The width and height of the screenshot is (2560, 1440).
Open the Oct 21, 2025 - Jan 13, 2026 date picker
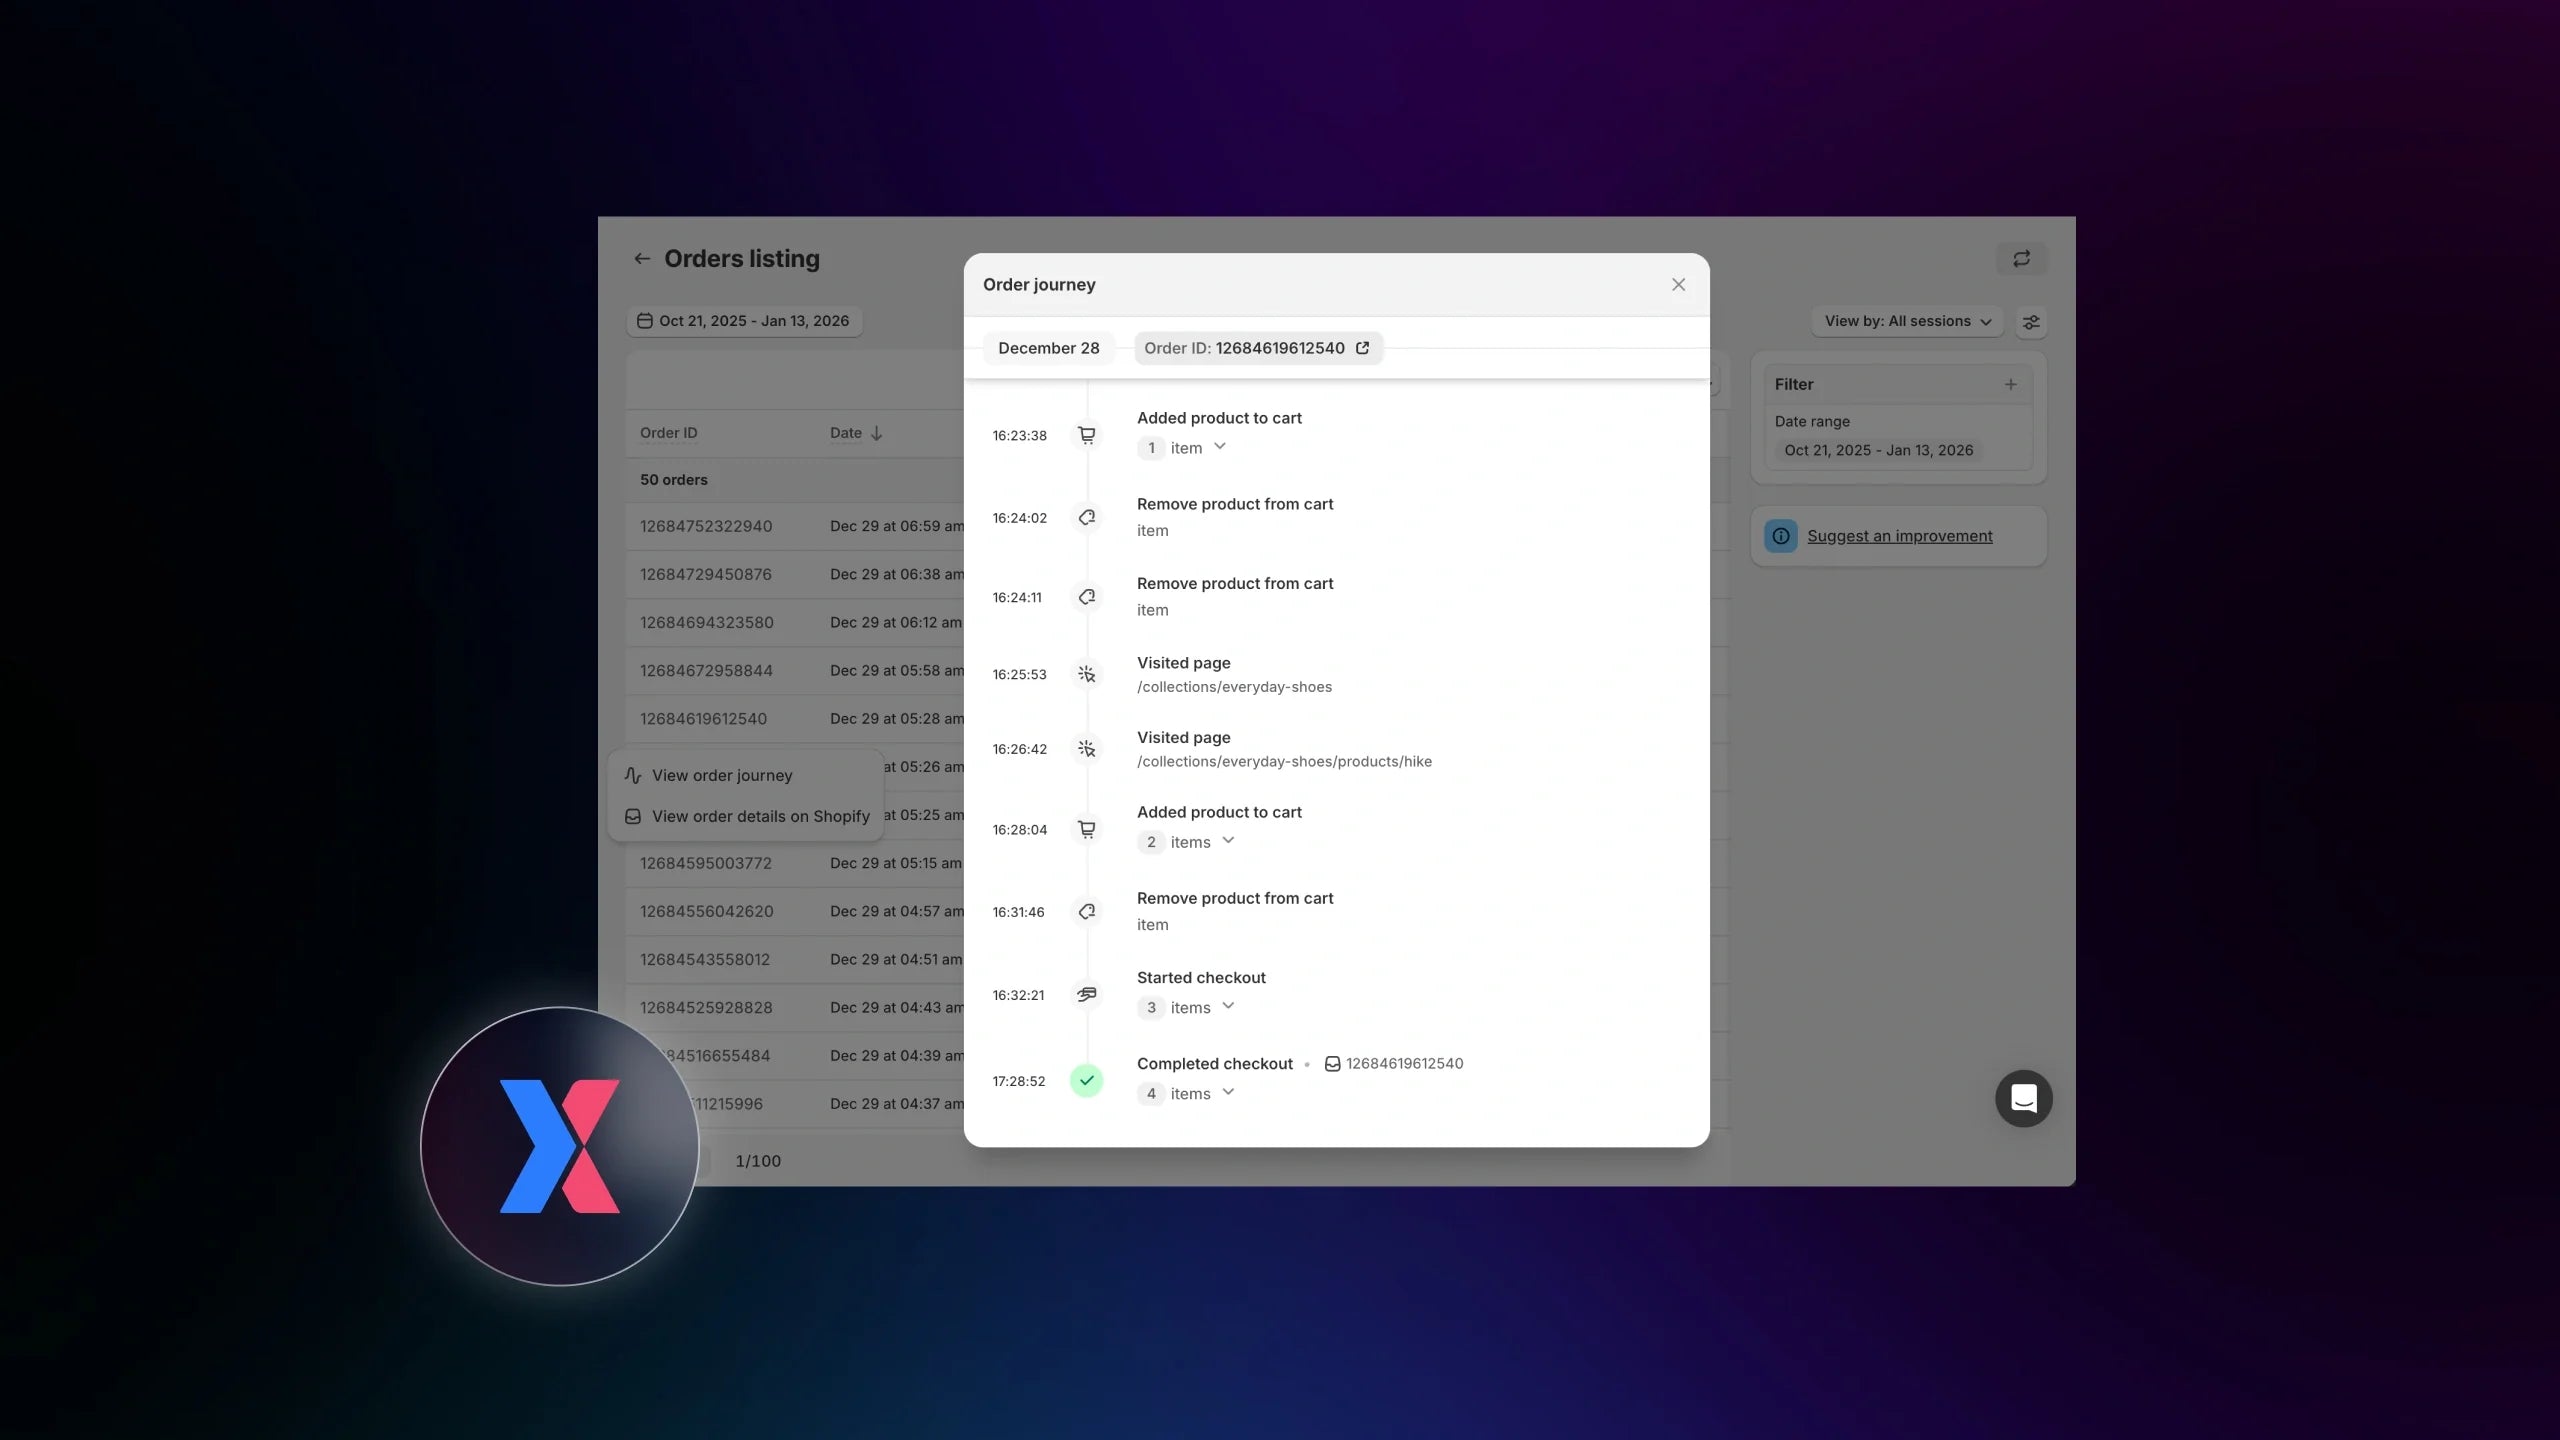coord(744,321)
